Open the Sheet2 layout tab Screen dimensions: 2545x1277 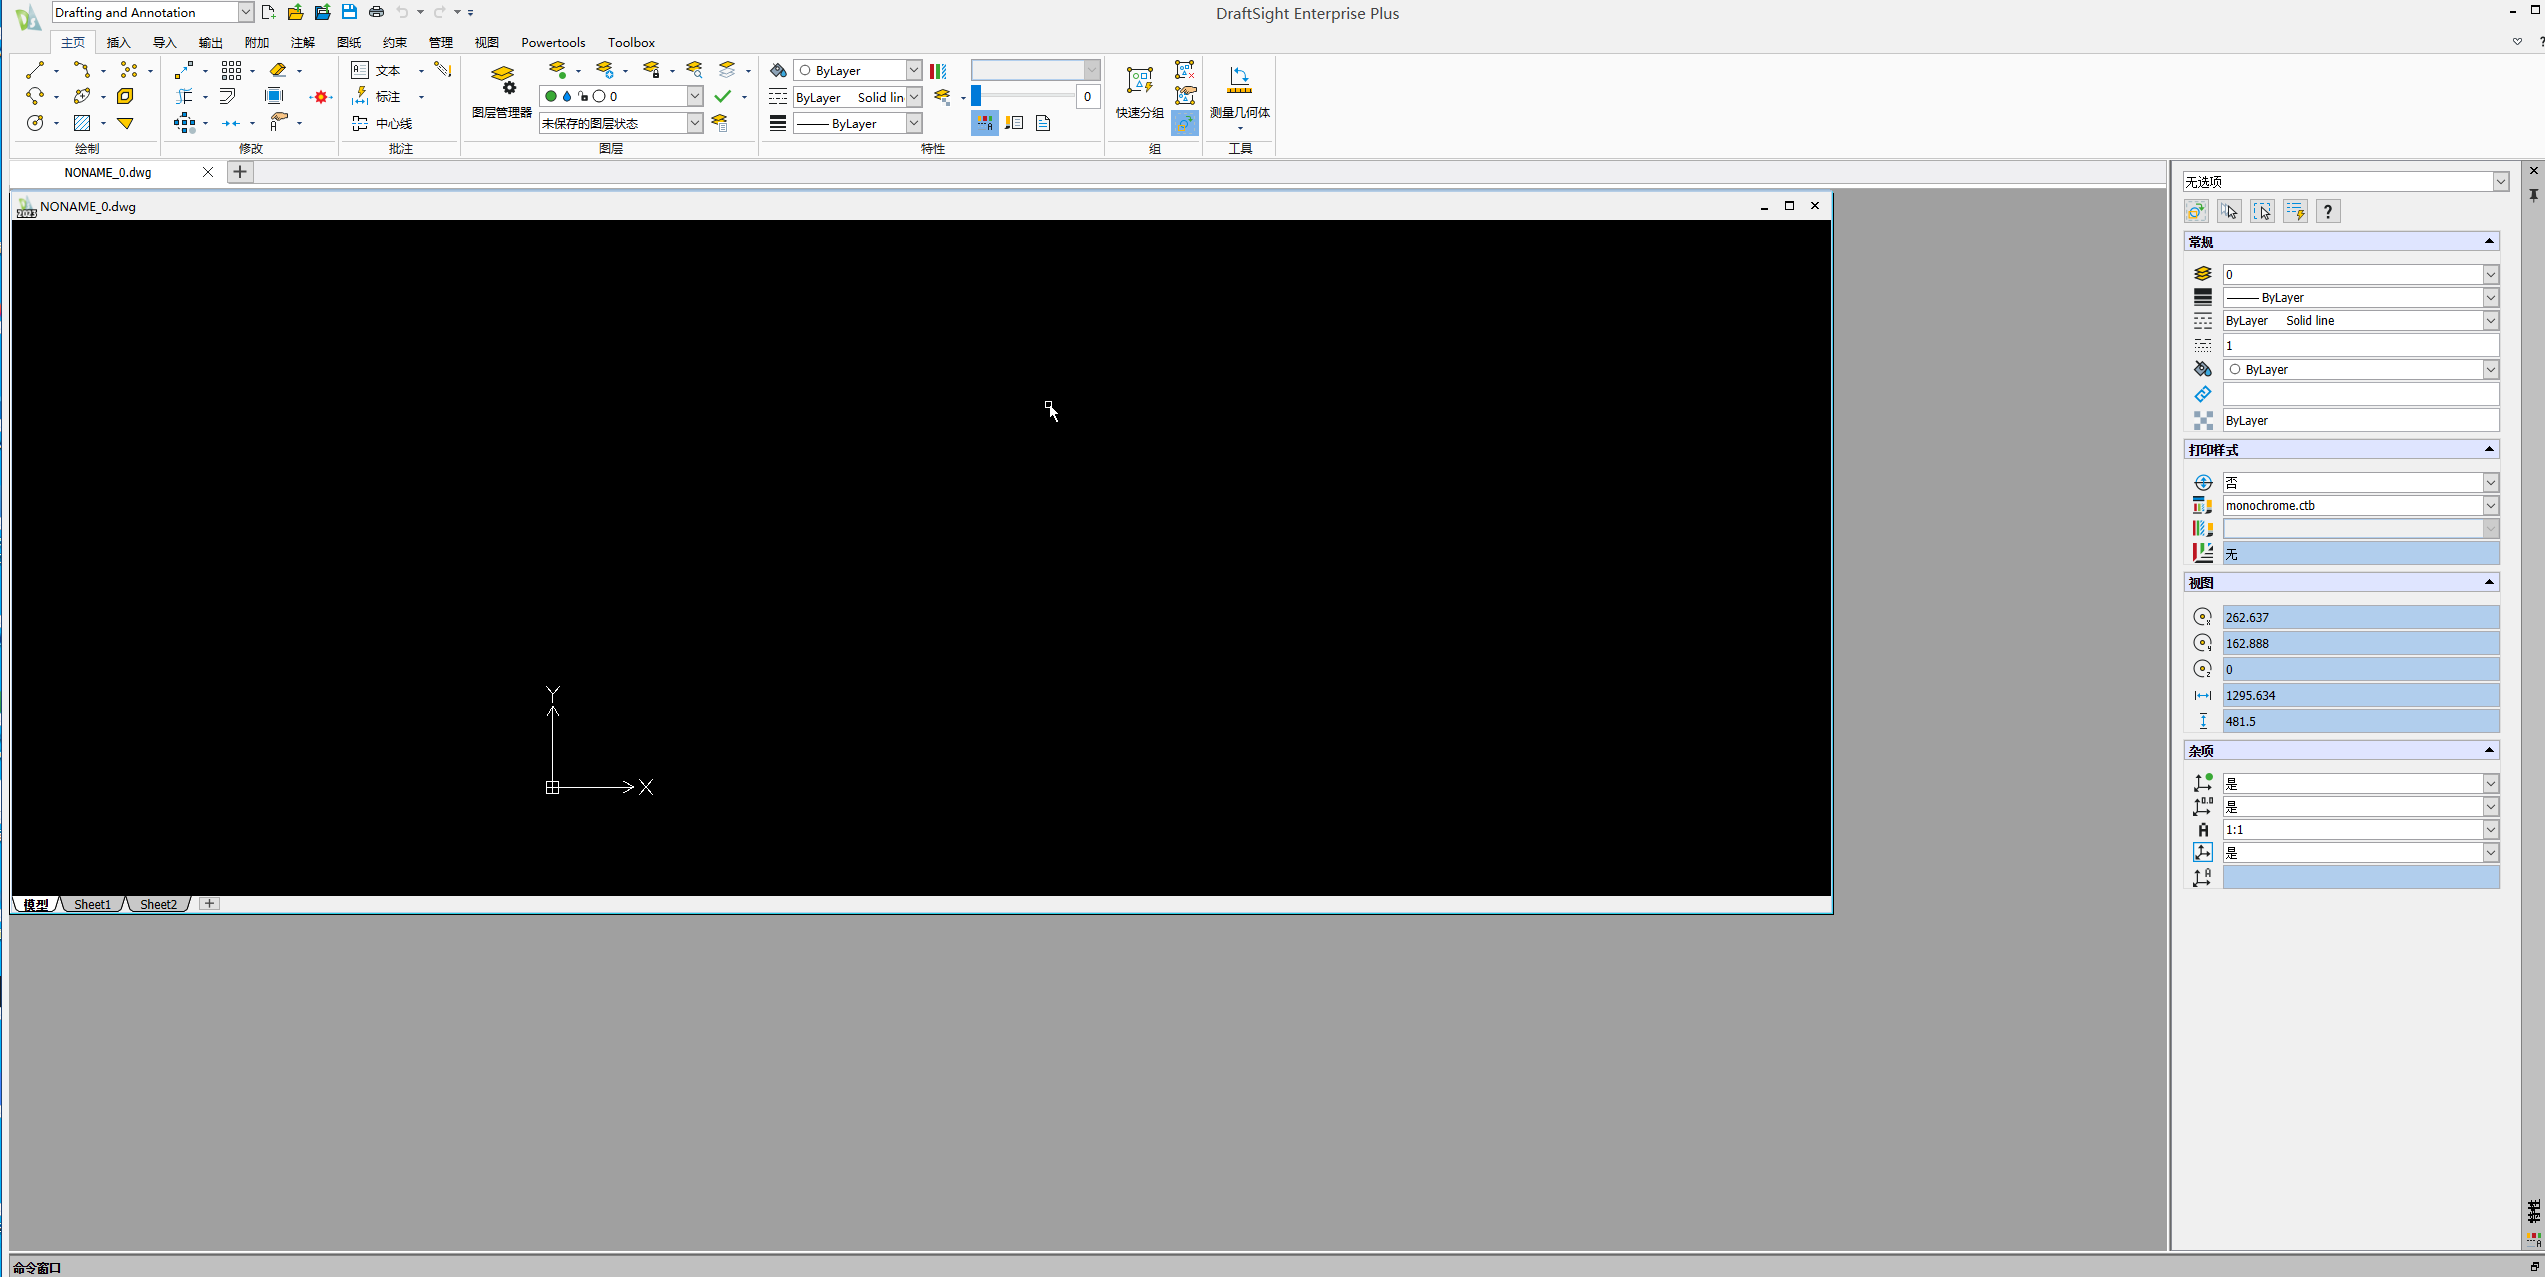click(x=158, y=903)
